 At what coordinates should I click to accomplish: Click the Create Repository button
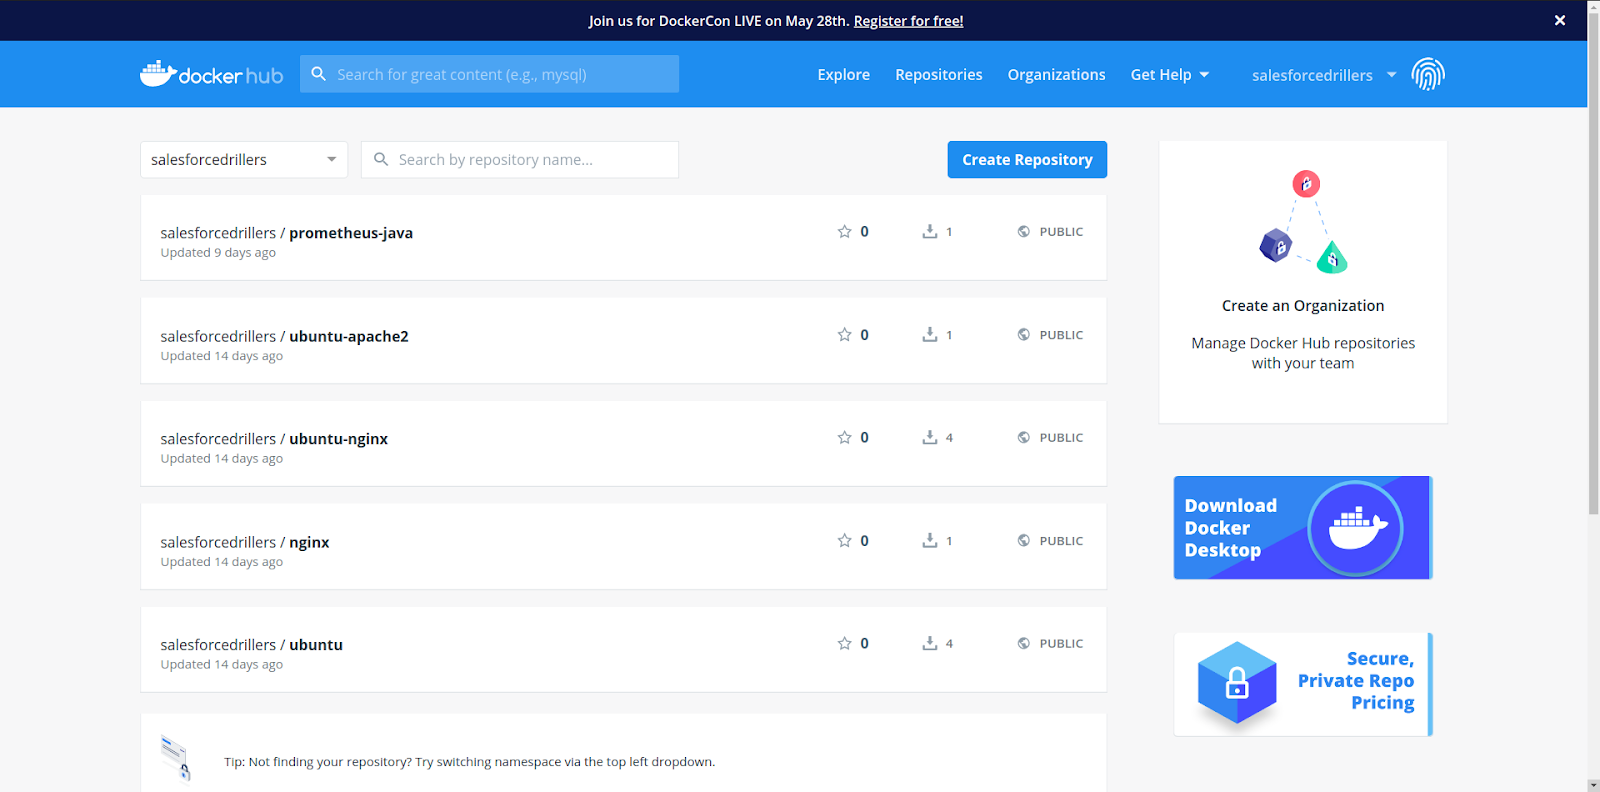pyautogui.click(x=1027, y=160)
